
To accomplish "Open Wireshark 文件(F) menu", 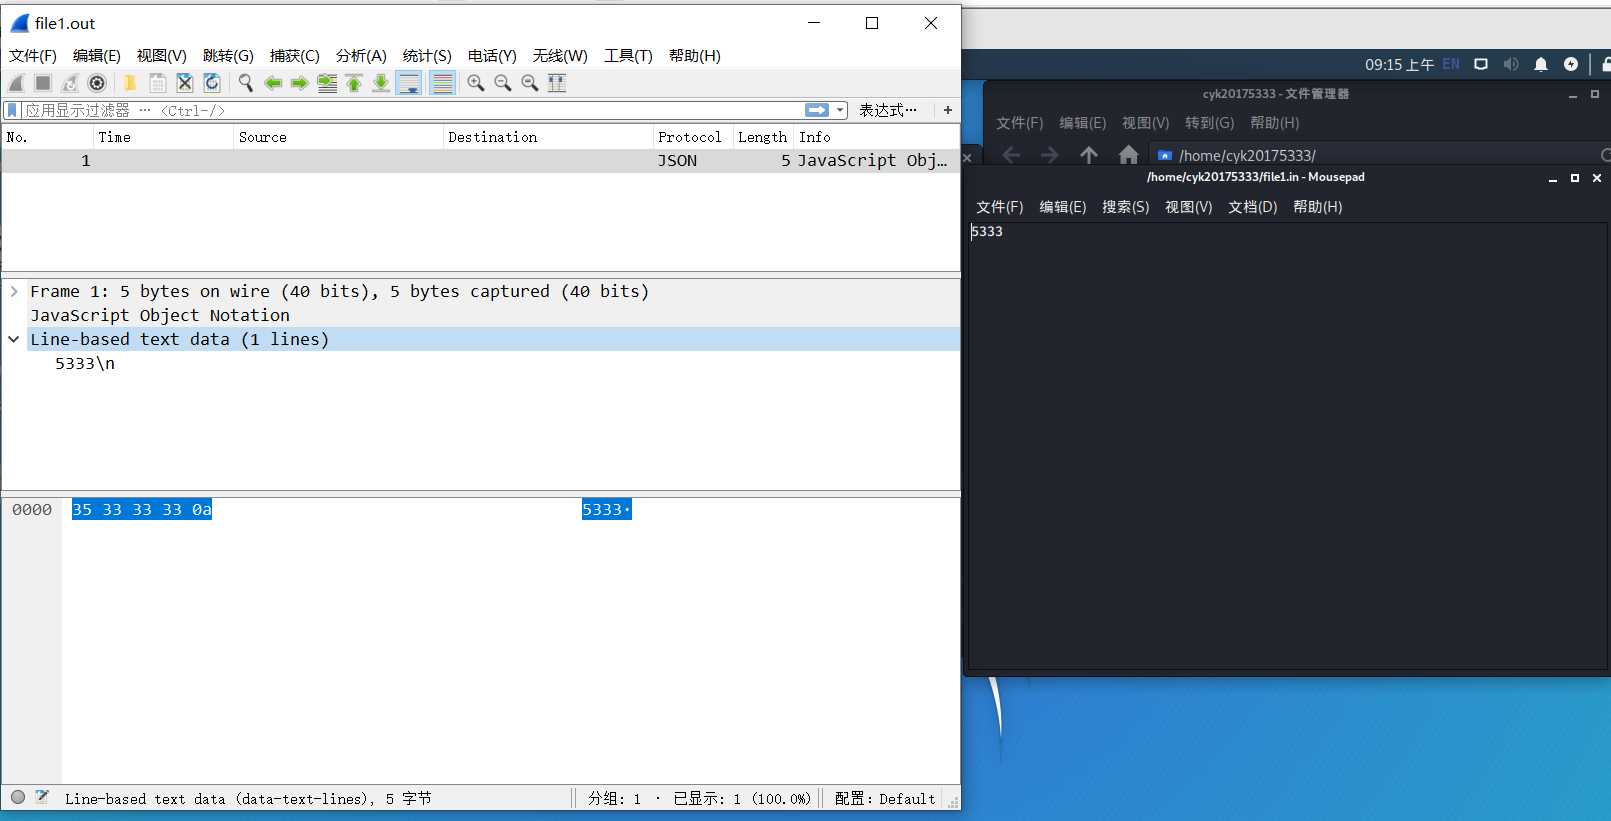I will click(x=33, y=56).
